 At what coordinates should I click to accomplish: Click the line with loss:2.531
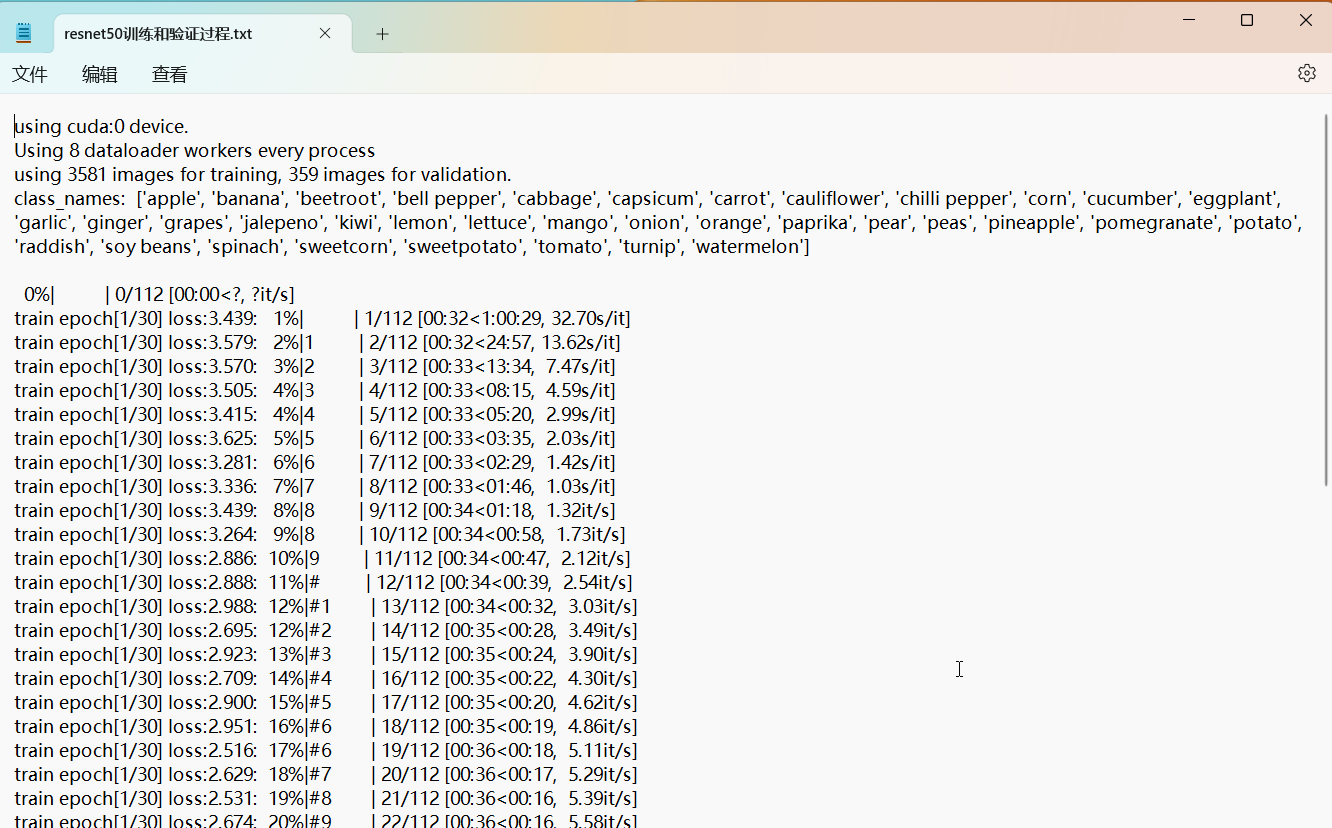click(x=326, y=799)
